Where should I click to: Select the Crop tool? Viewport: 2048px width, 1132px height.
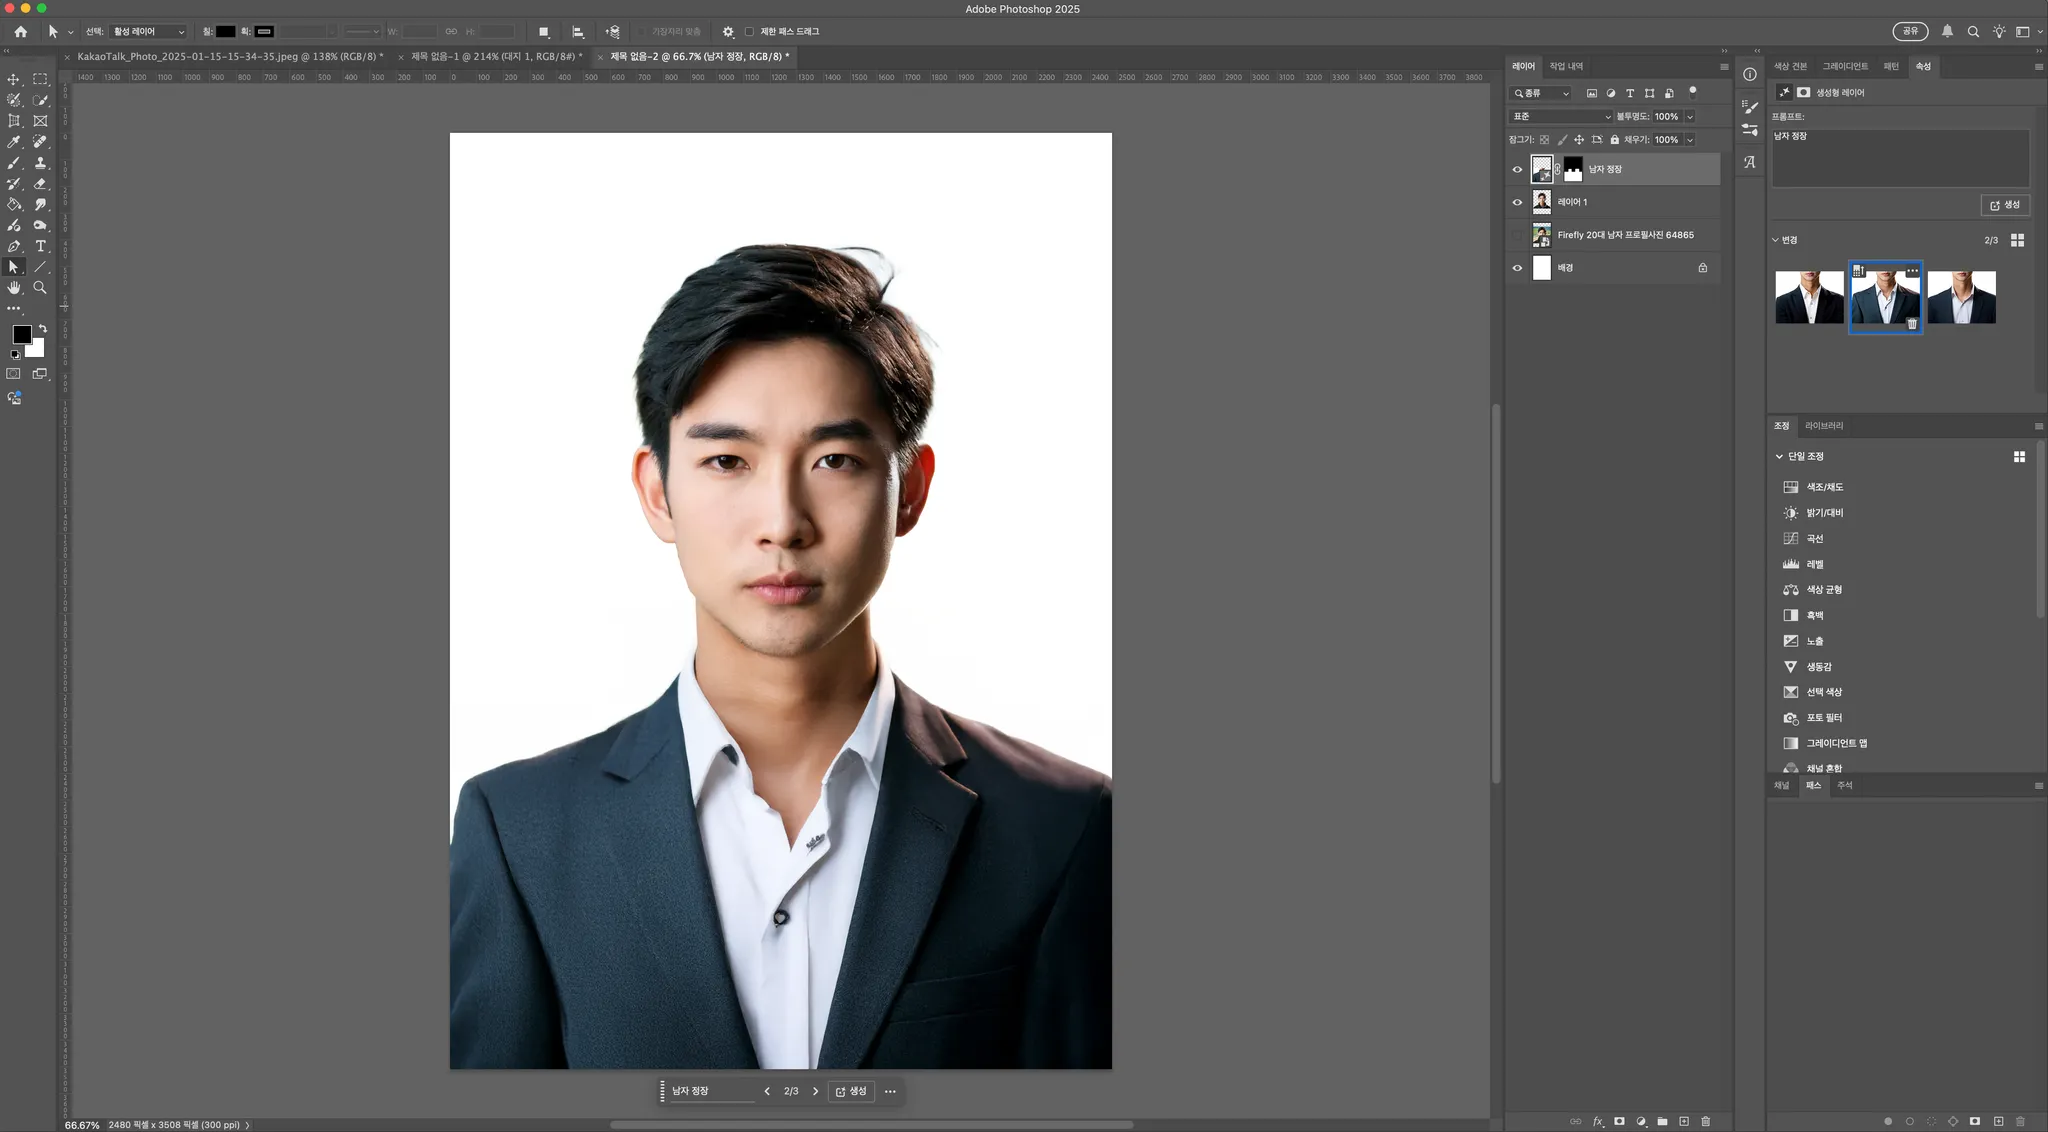point(14,121)
